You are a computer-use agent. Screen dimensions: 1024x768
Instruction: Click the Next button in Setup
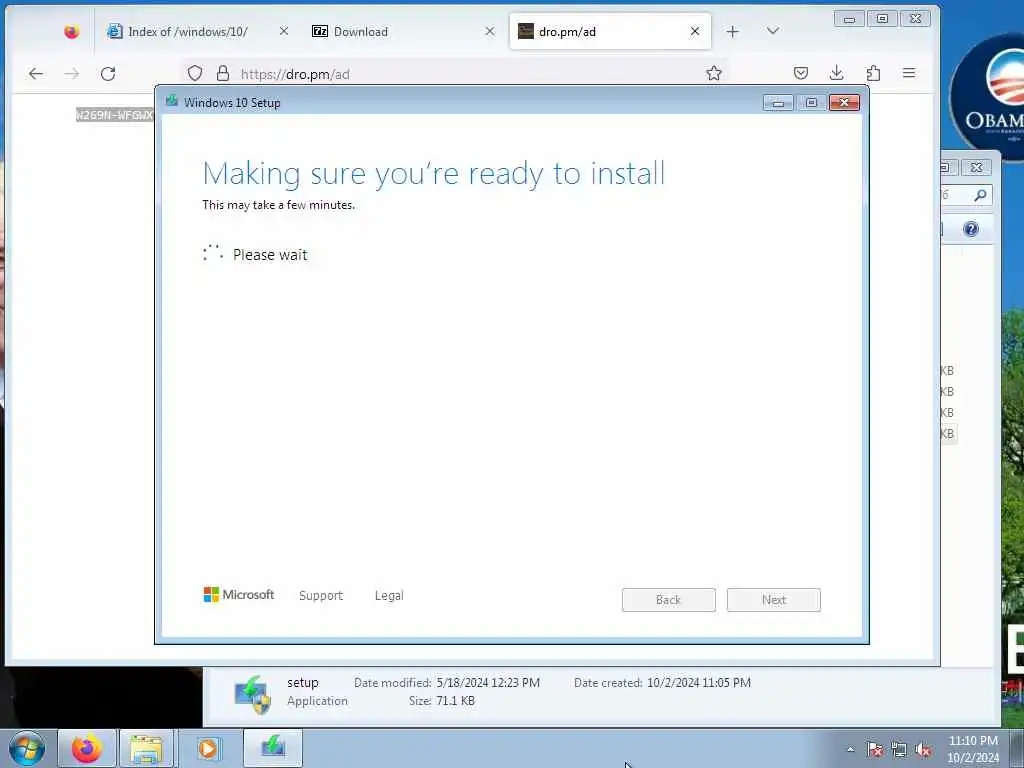pyautogui.click(x=774, y=600)
